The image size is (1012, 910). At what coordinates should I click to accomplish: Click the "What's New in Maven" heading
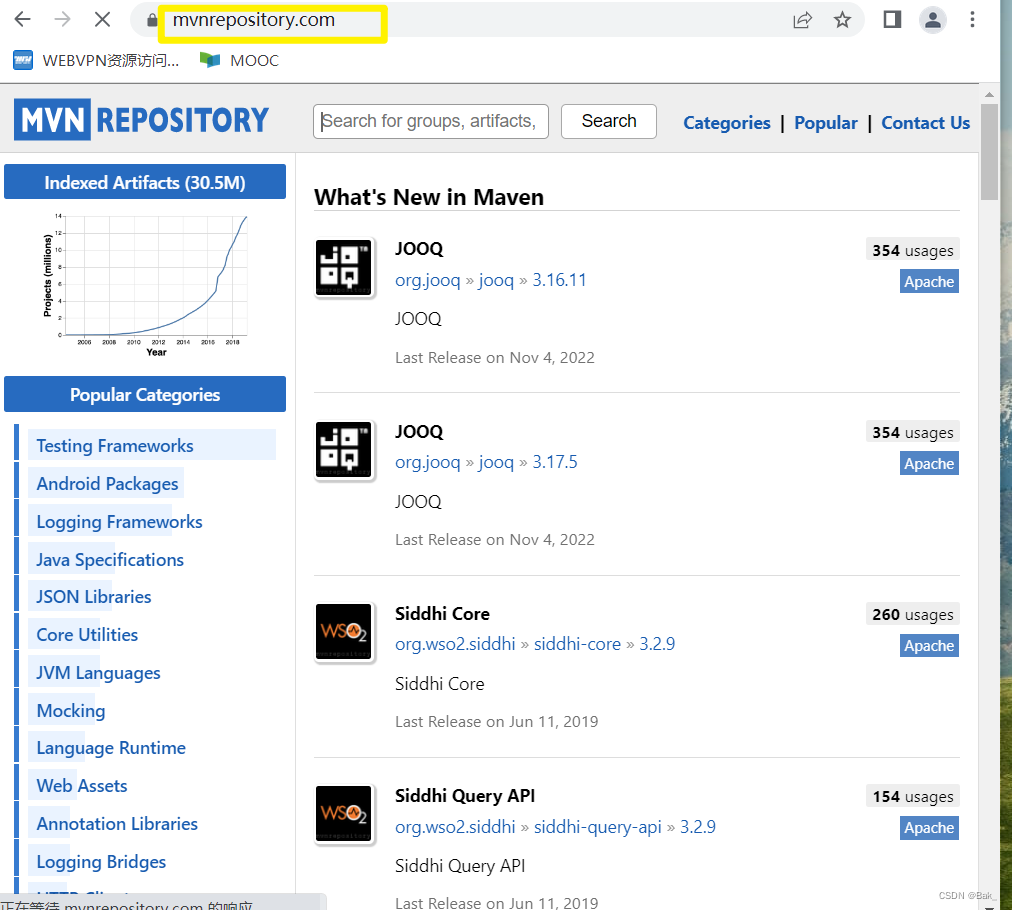click(429, 197)
